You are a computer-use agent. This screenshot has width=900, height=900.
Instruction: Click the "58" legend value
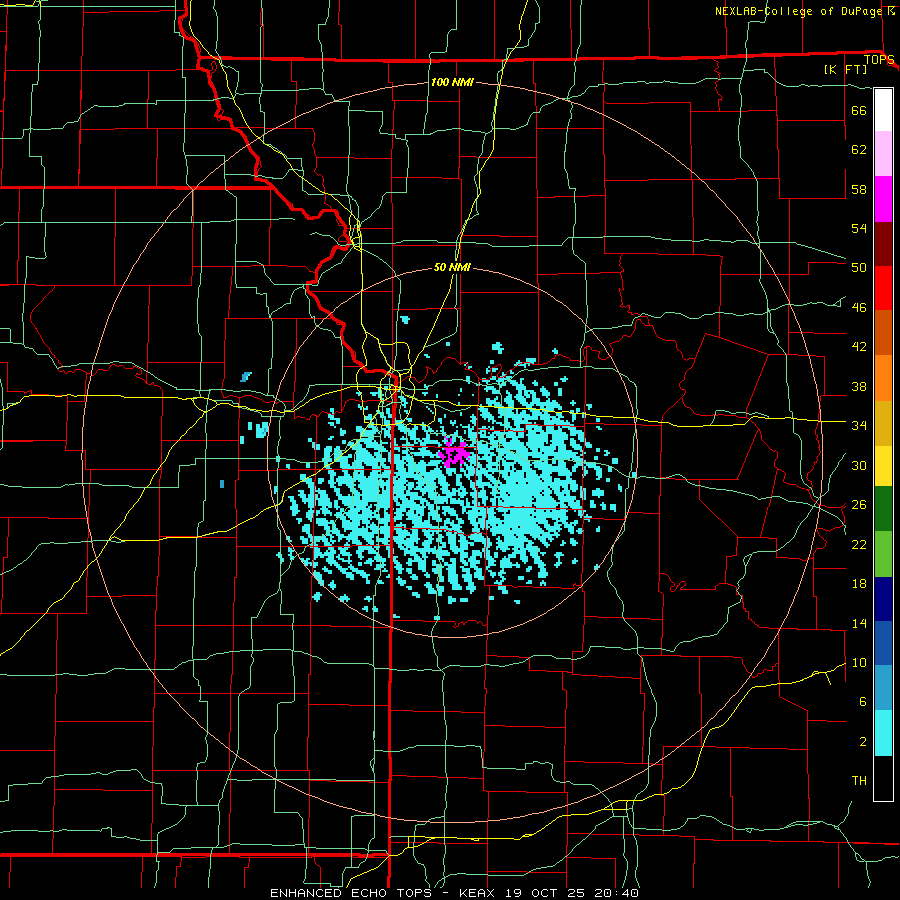(859, 189)
